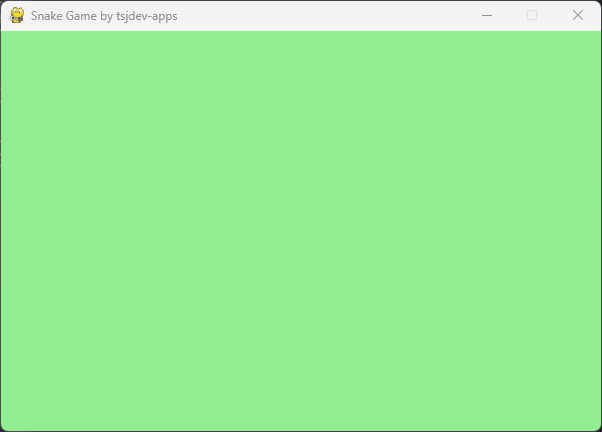602x432 pixels.
Task: Click the top-right corner of the green playfield
Action: point(597,34)
